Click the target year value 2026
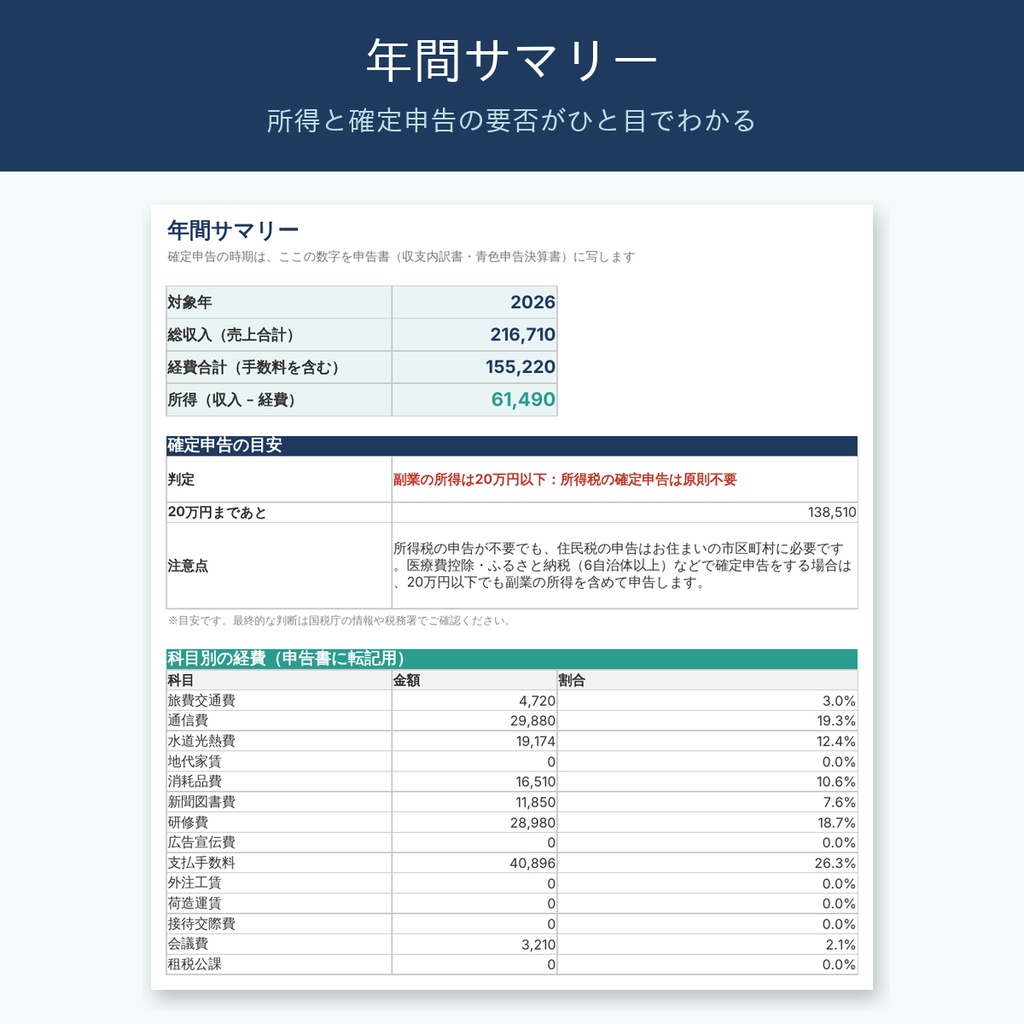This screenshot has height=1024, width=1024. pos(532,302)
